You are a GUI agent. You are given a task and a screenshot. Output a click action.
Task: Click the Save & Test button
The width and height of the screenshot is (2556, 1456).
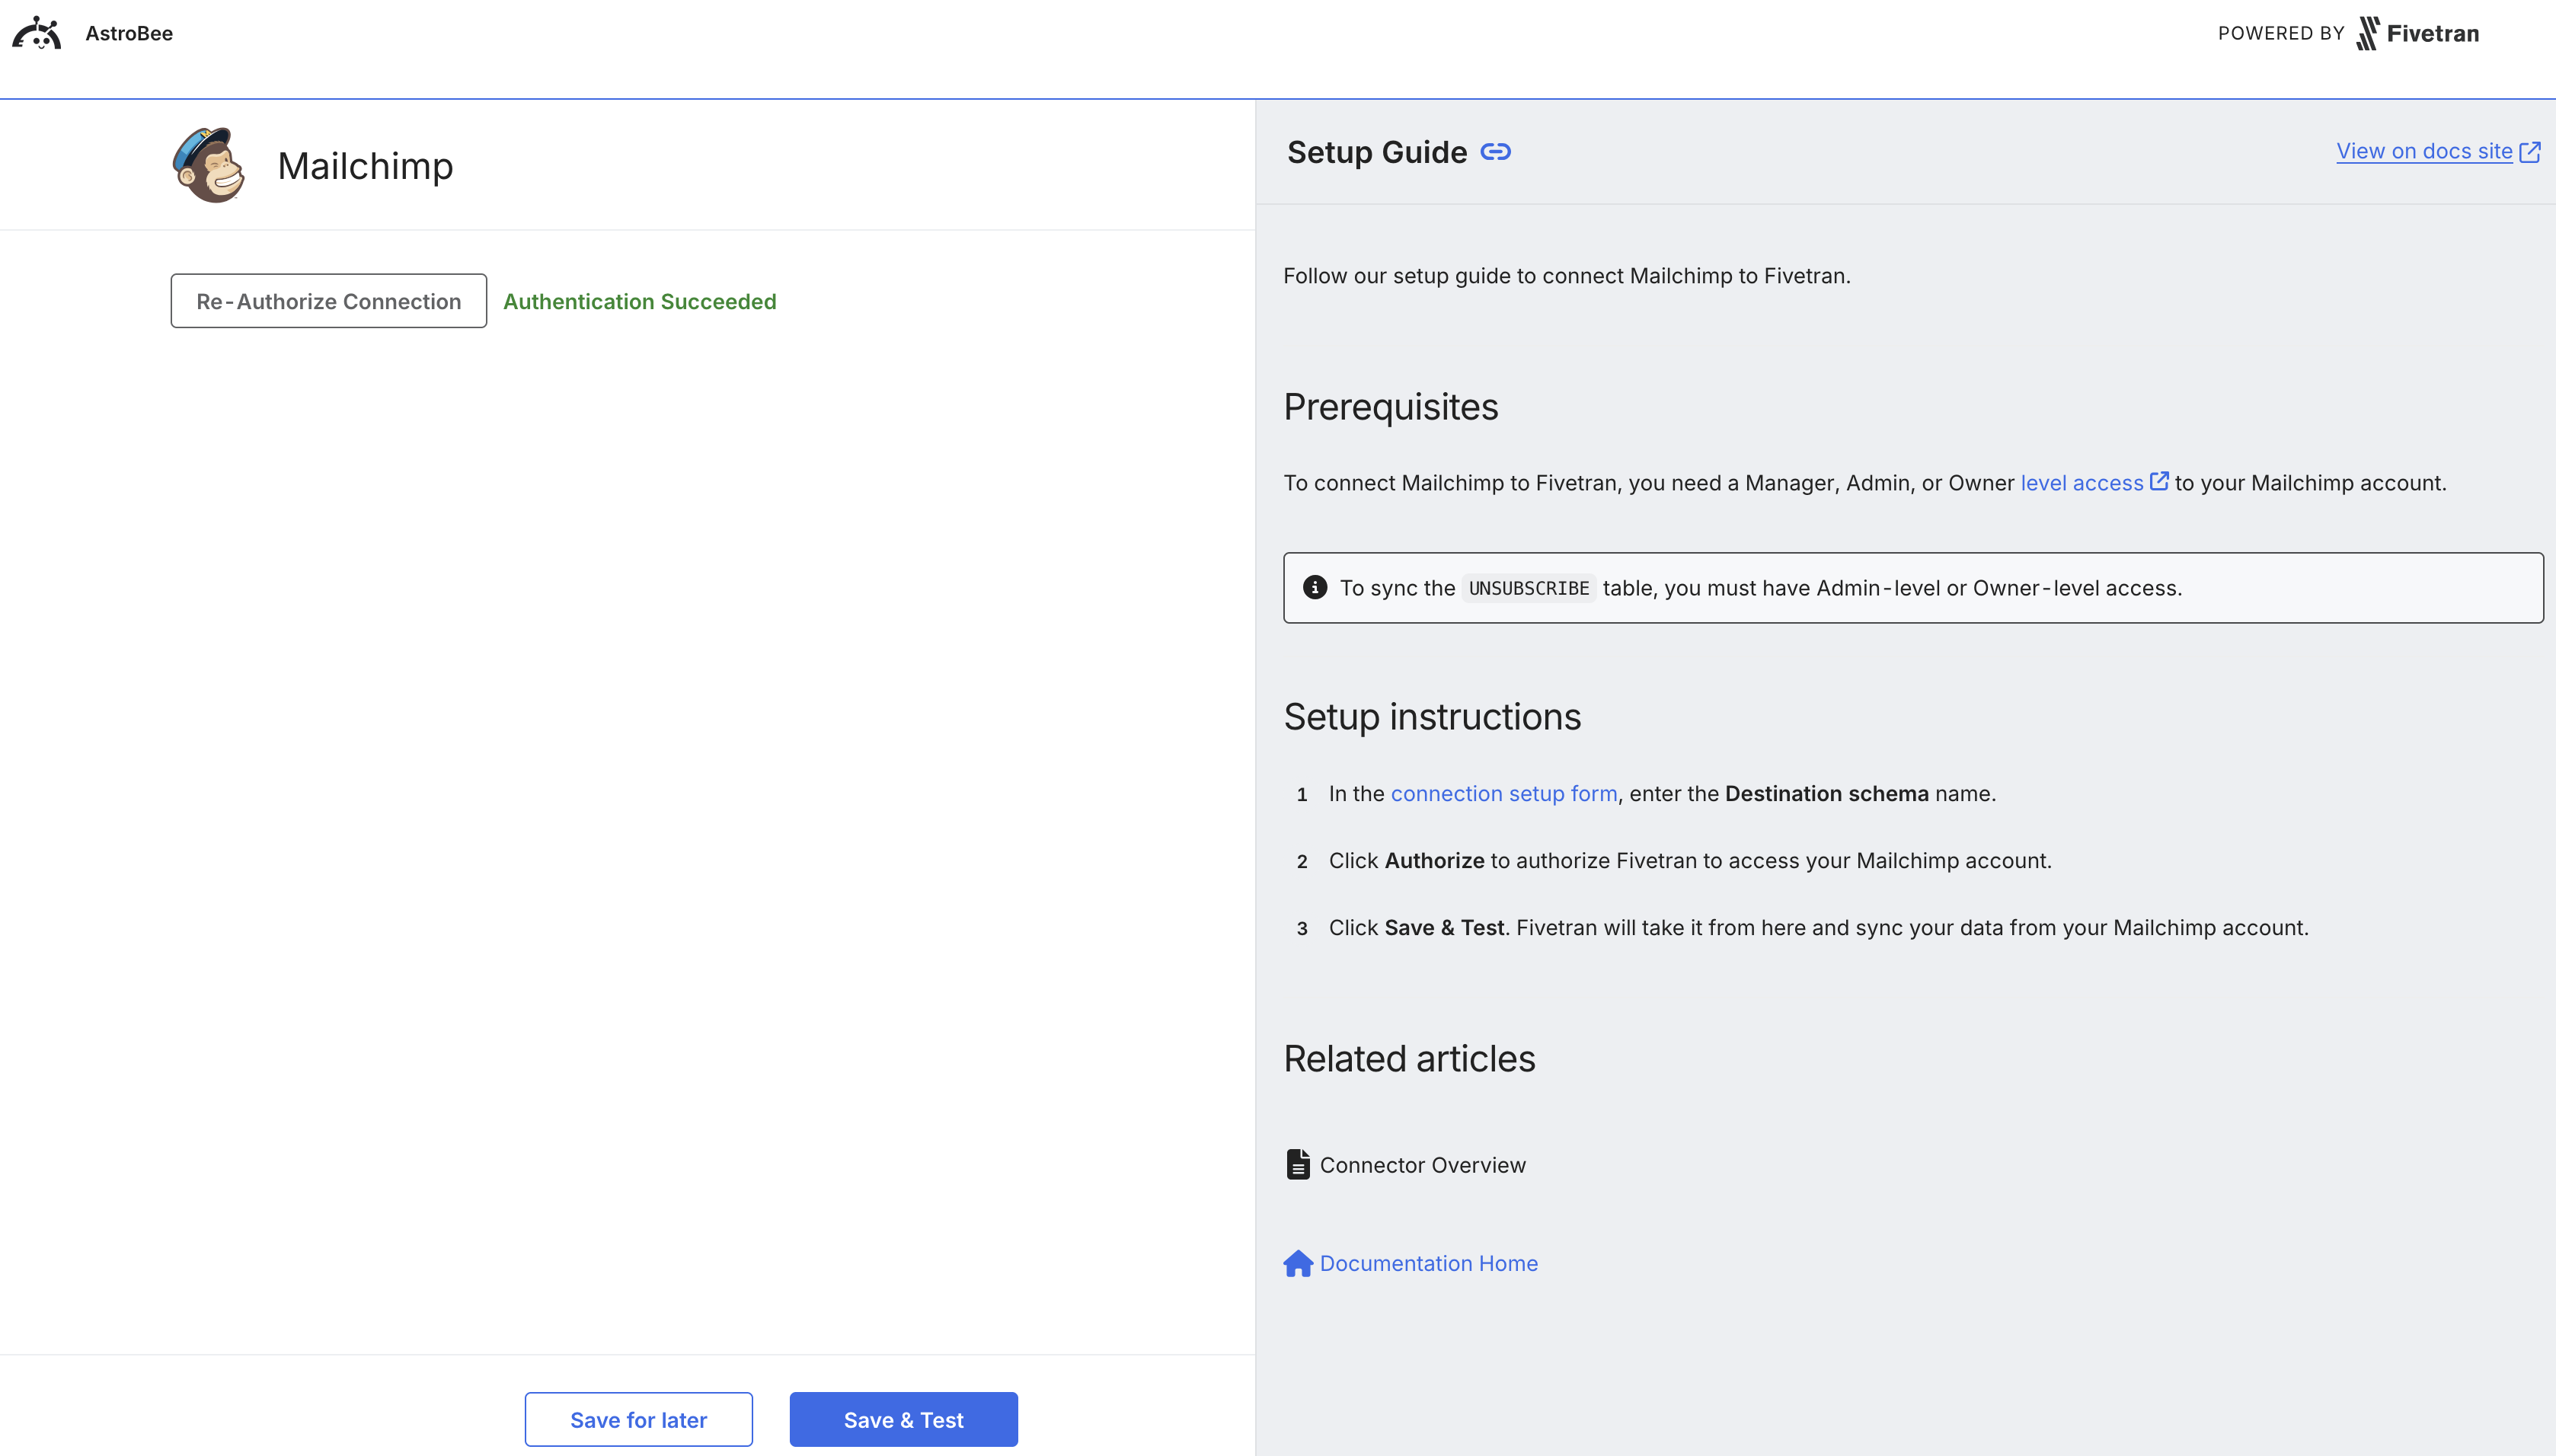902,1419
